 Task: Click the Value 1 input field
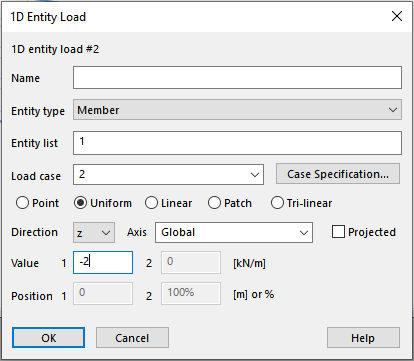point(103,263)
